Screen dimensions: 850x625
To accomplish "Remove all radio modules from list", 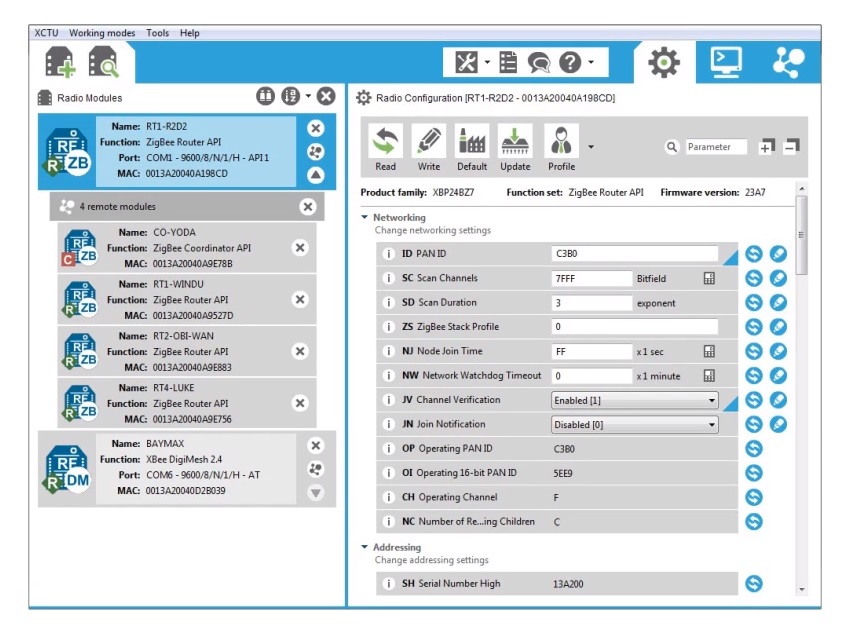I will (326, 96).
